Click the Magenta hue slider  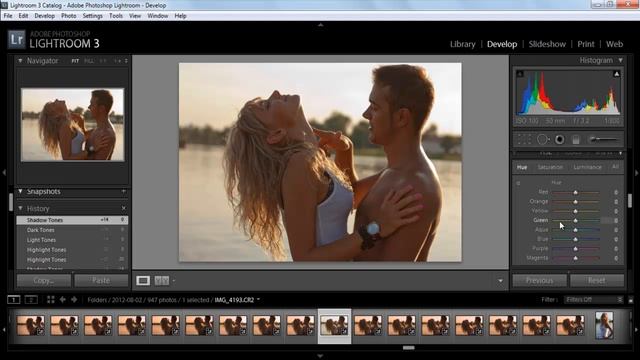tap(576, 258)
